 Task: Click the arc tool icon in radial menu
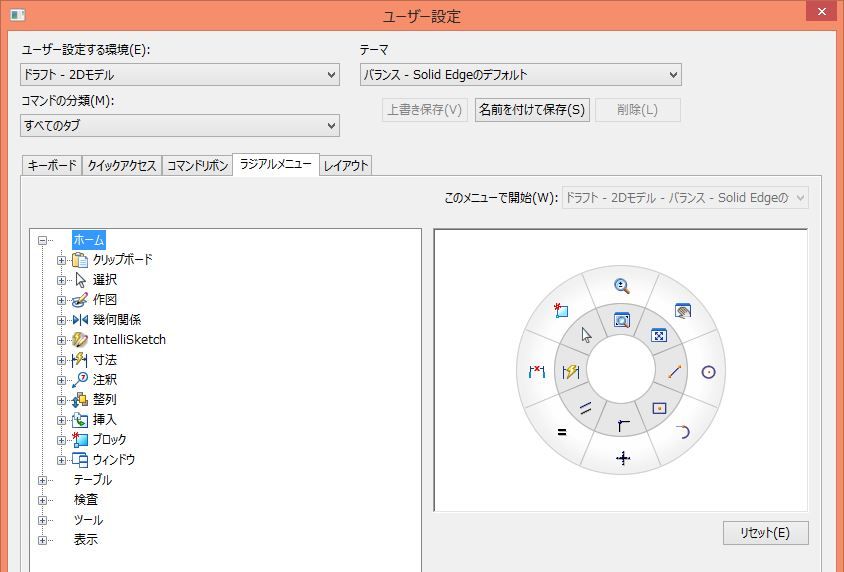[683, 432]
